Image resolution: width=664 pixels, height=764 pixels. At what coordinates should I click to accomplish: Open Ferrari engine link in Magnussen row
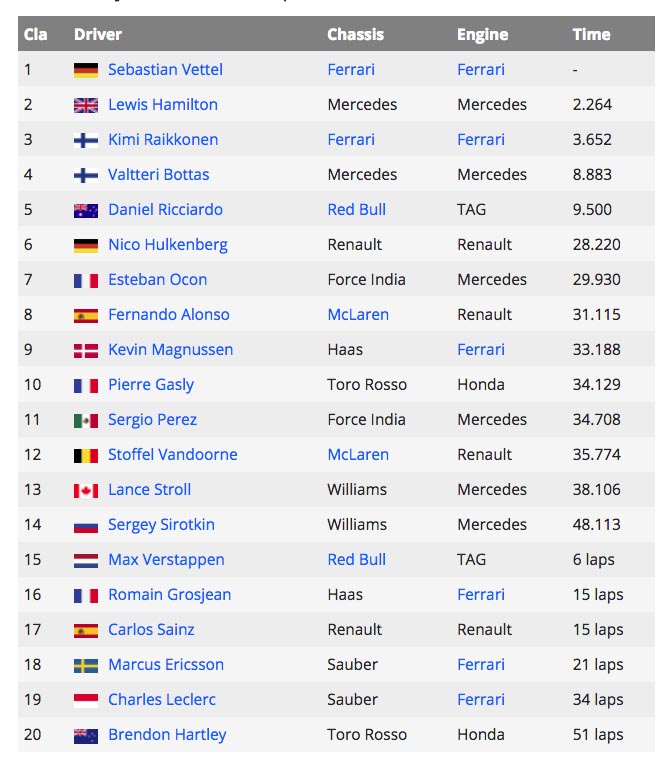[x=481, y=350]
